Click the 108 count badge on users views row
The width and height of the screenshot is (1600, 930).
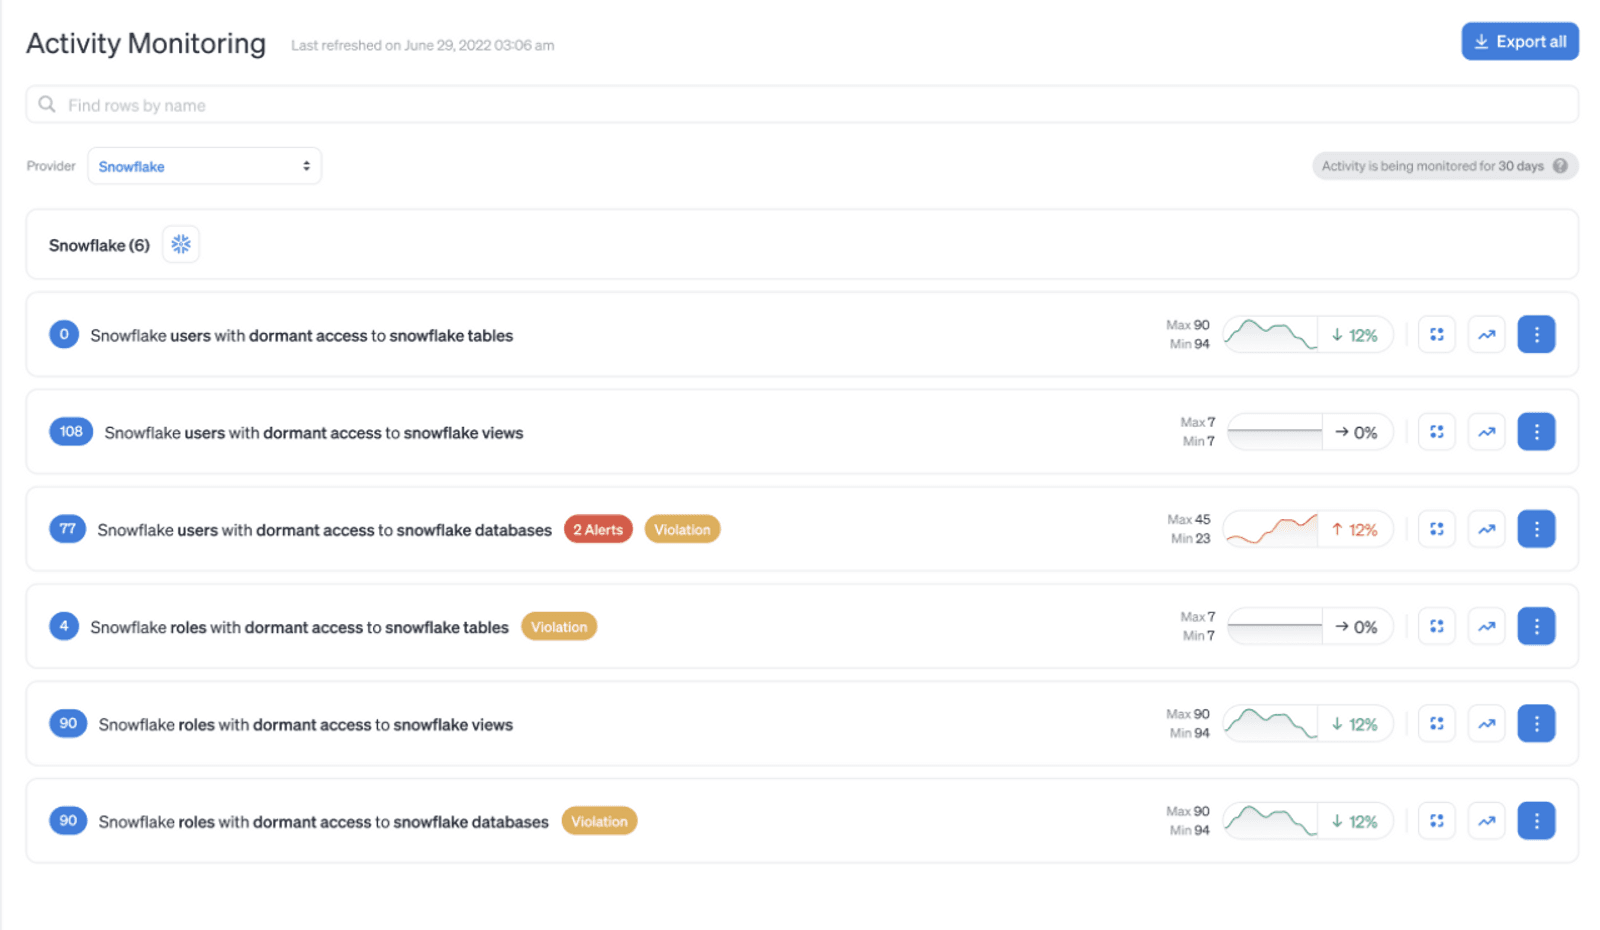tap(71, 431)
